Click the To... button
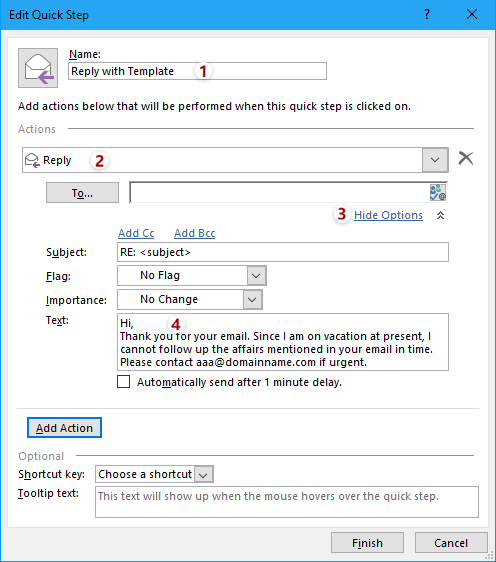496x562 pixels. 82,193
